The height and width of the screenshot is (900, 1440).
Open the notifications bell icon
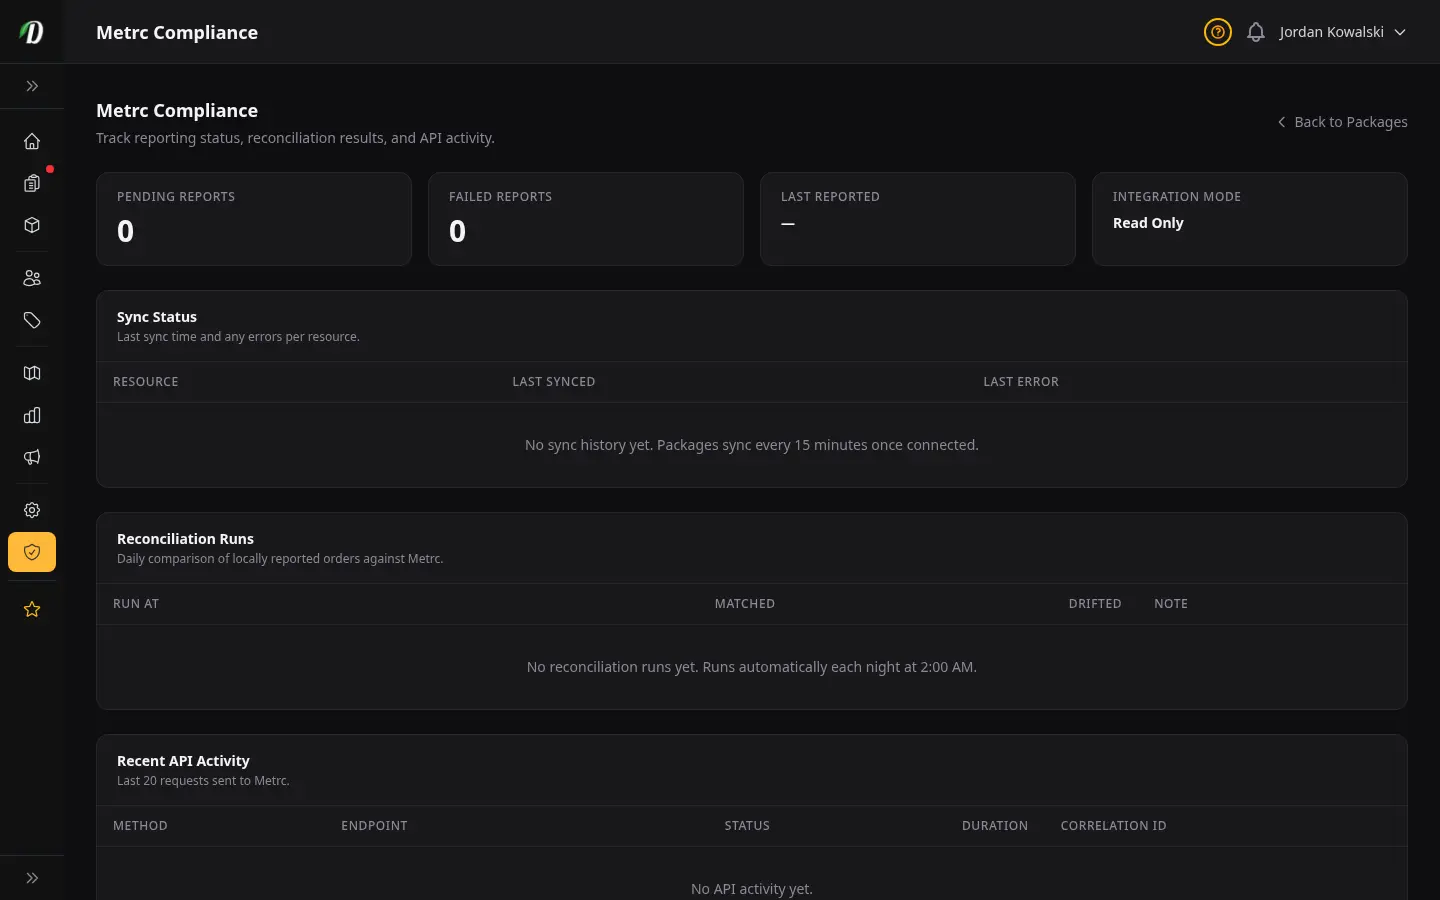[1256, 32]
